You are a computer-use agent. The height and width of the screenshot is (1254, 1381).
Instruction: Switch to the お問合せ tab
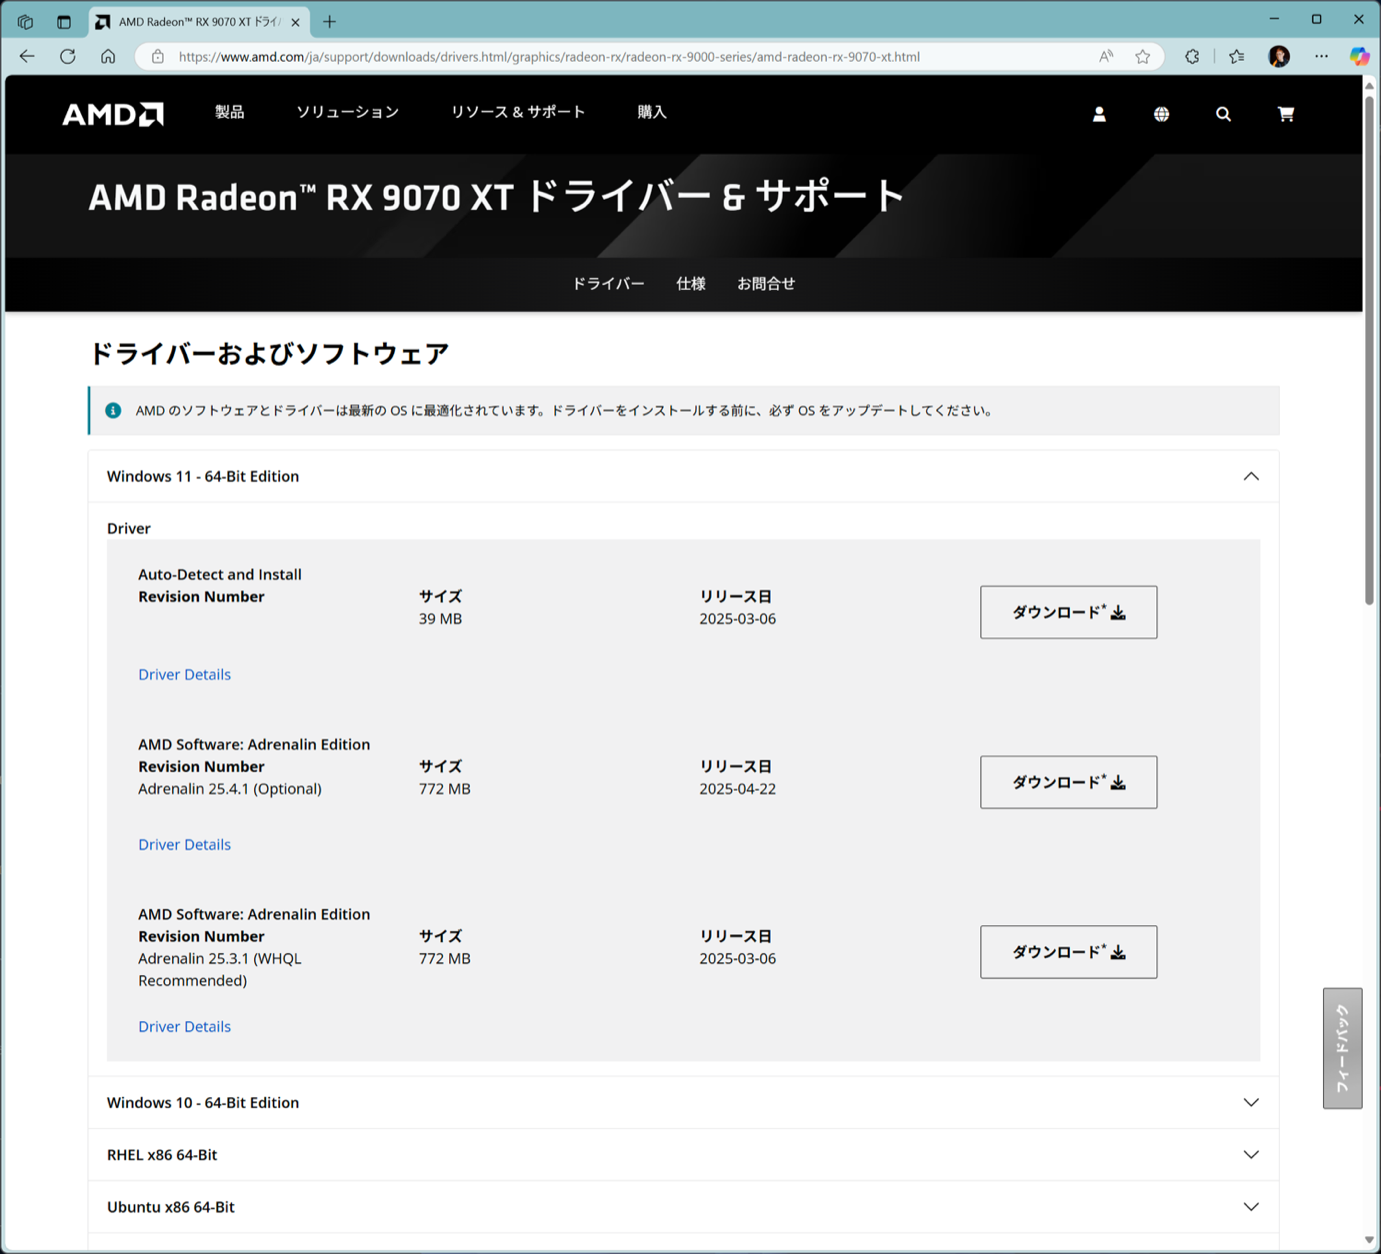pyautogui.click(x=766, y=284)
